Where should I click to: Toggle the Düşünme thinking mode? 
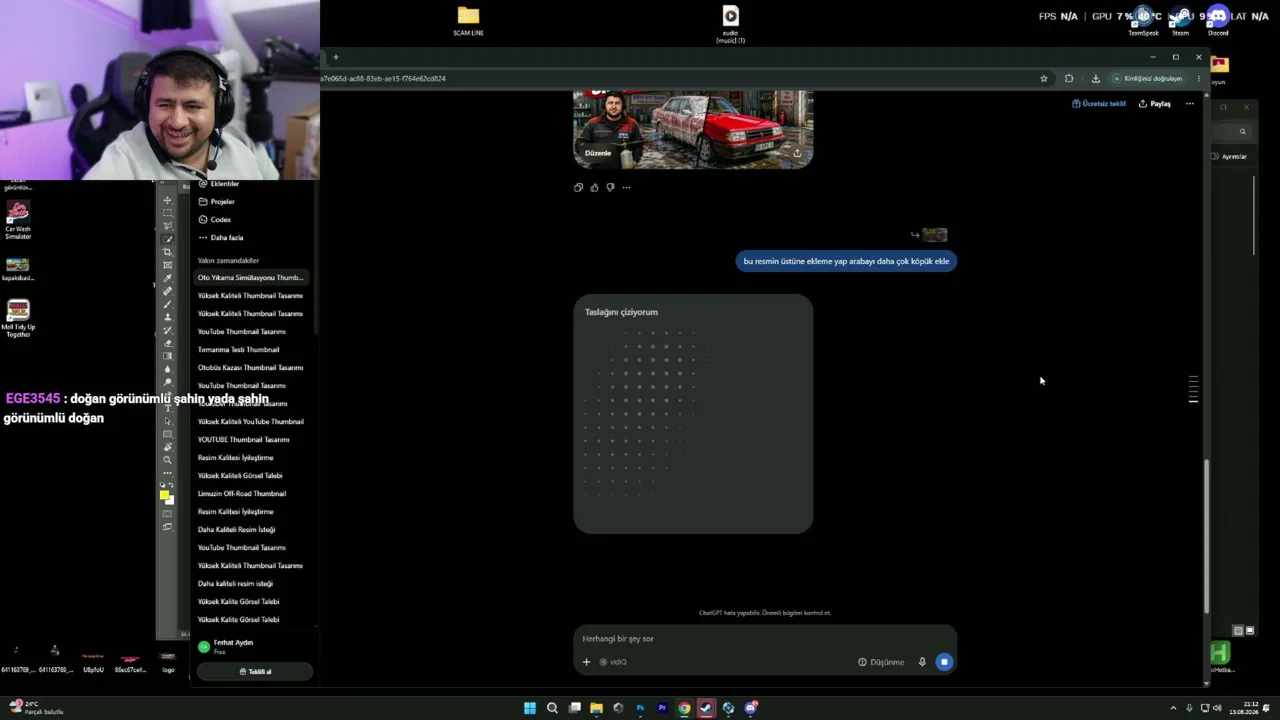[x=881, y=662]
